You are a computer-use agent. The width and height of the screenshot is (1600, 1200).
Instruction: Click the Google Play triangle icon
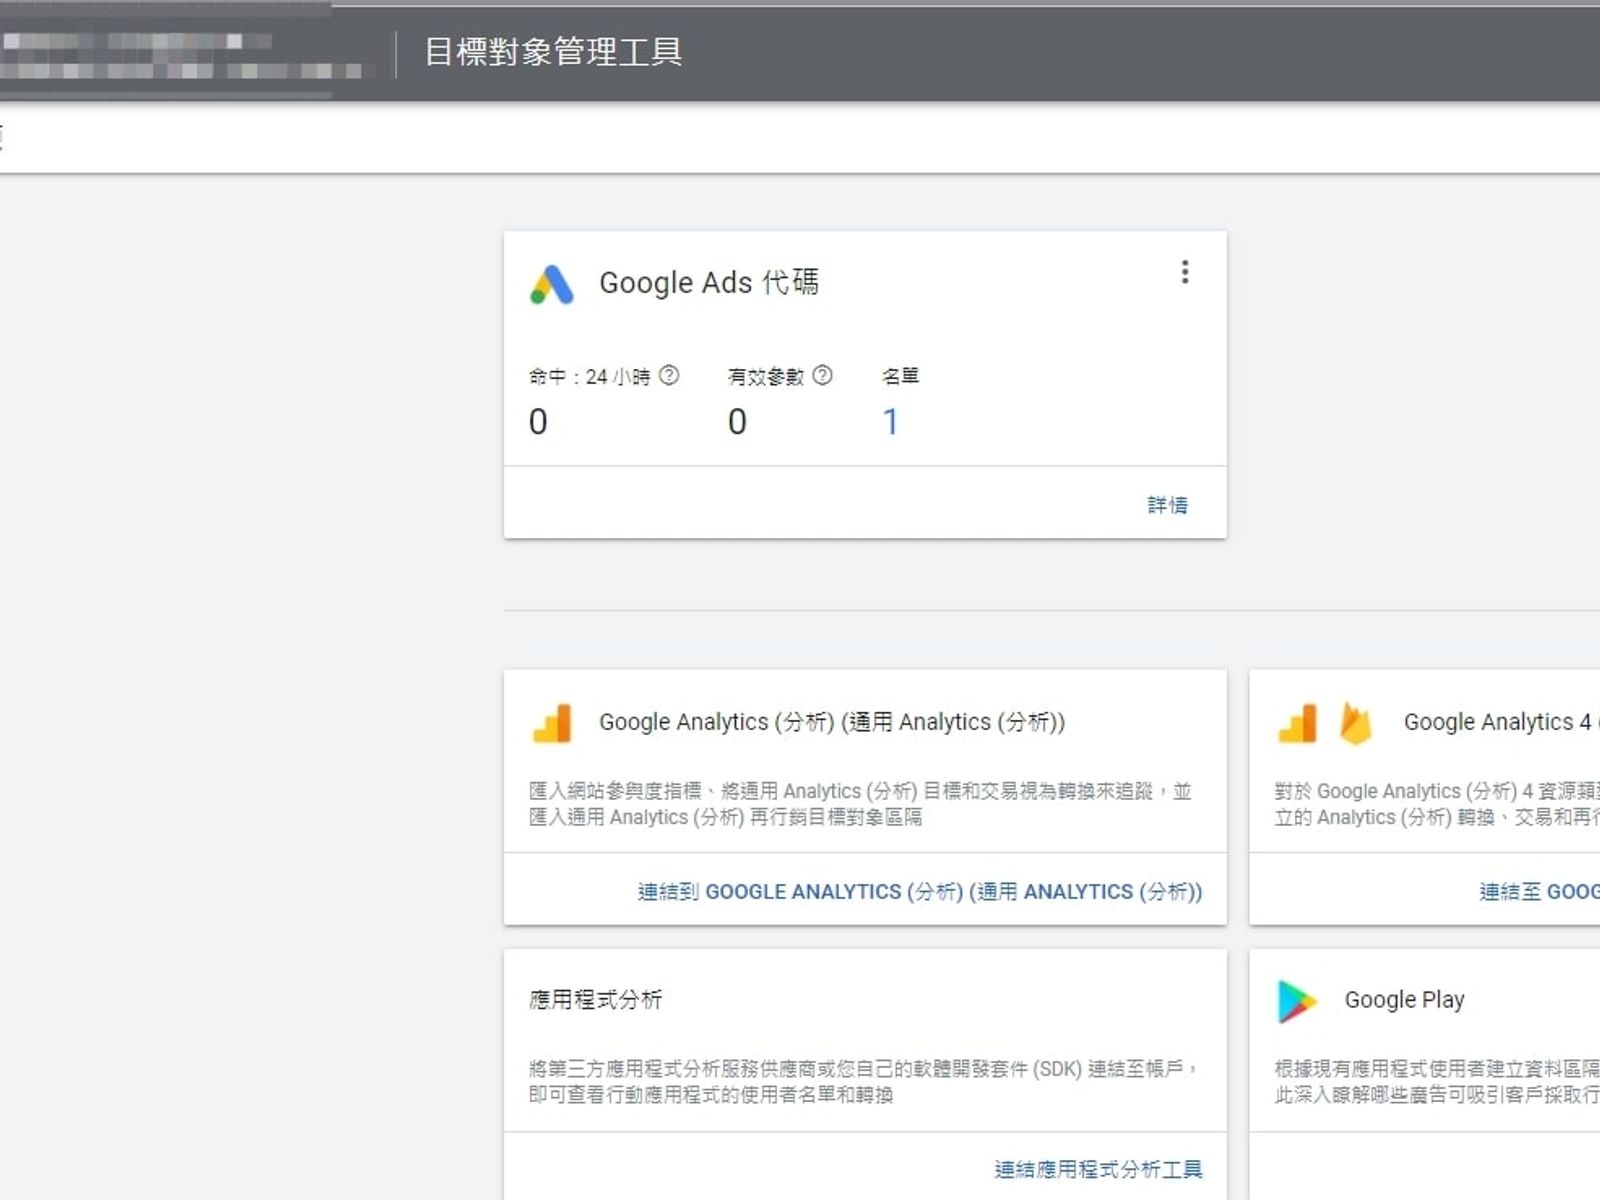(1297, 1001)
